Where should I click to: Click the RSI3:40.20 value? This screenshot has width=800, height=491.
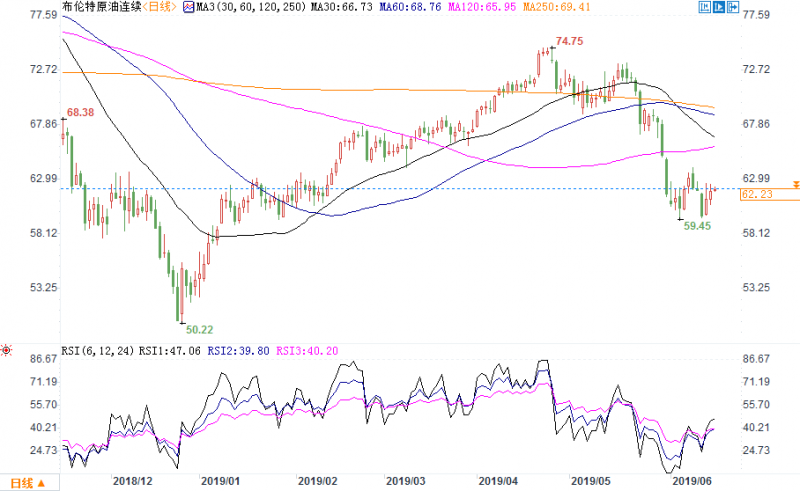pos(307,351)
